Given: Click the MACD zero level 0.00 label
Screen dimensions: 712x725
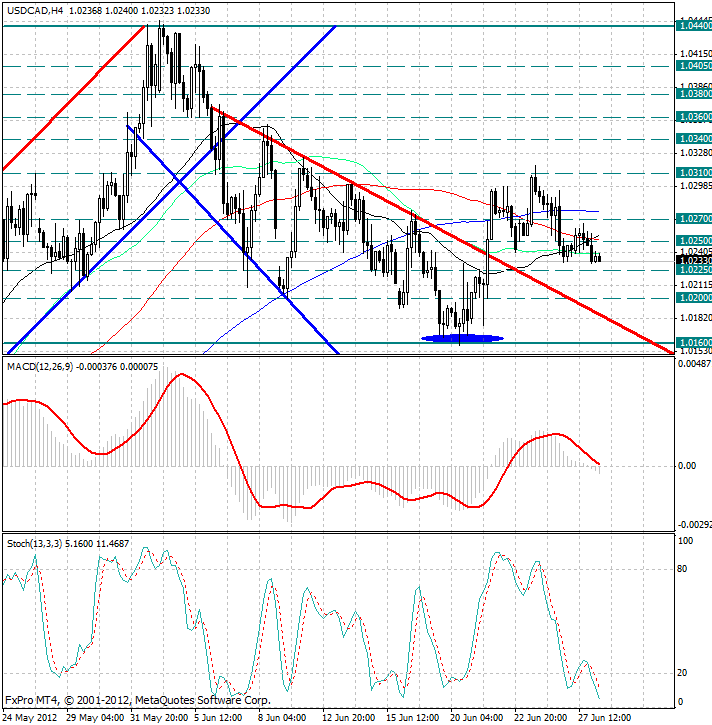Looking at the screenshot, I should (687, 466).
